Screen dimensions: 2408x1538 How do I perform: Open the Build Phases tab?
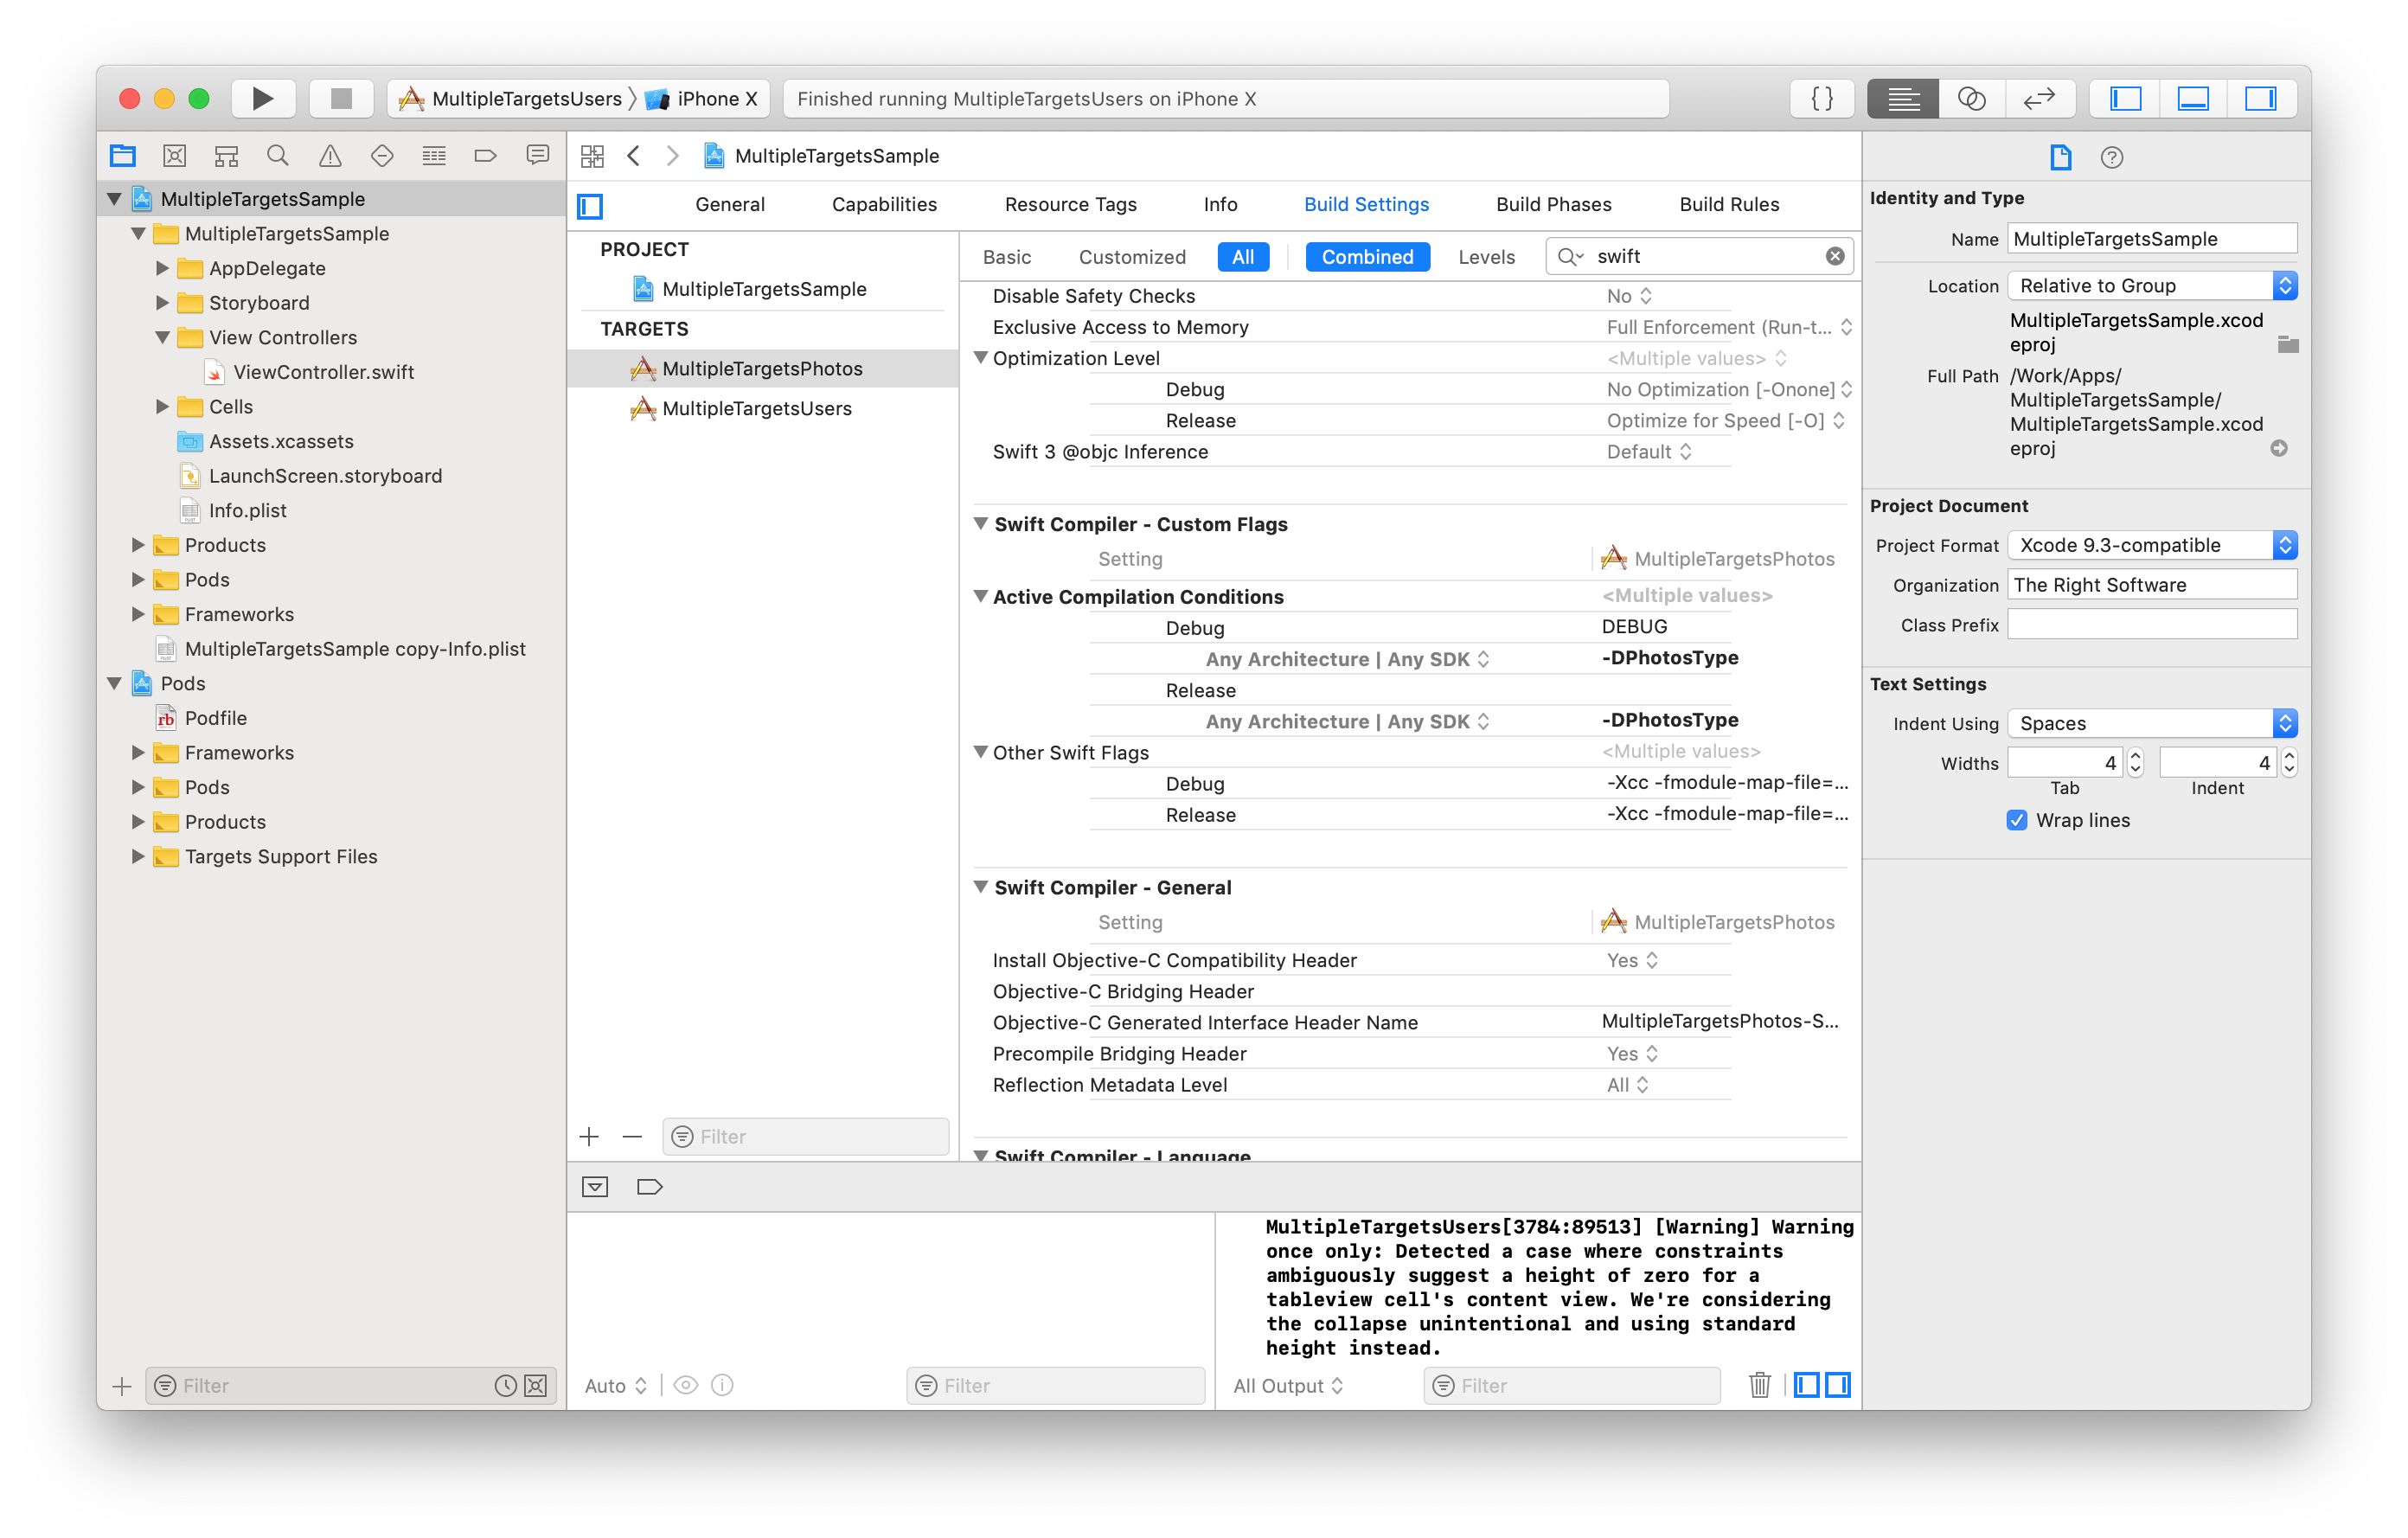1553,204
